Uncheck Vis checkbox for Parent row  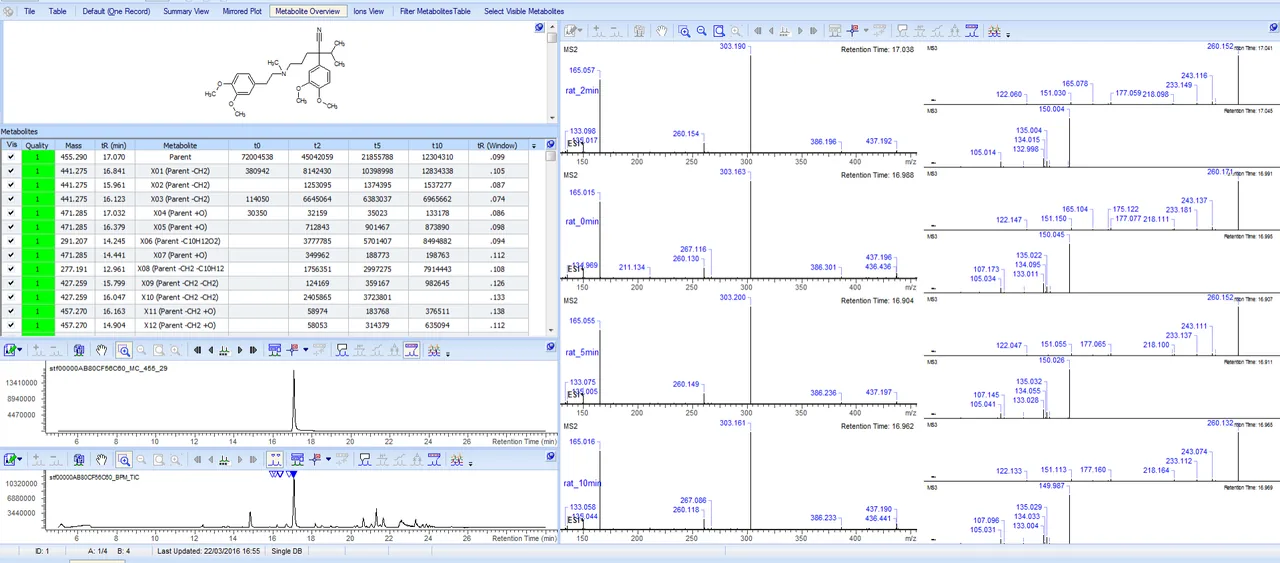[12, 157]
